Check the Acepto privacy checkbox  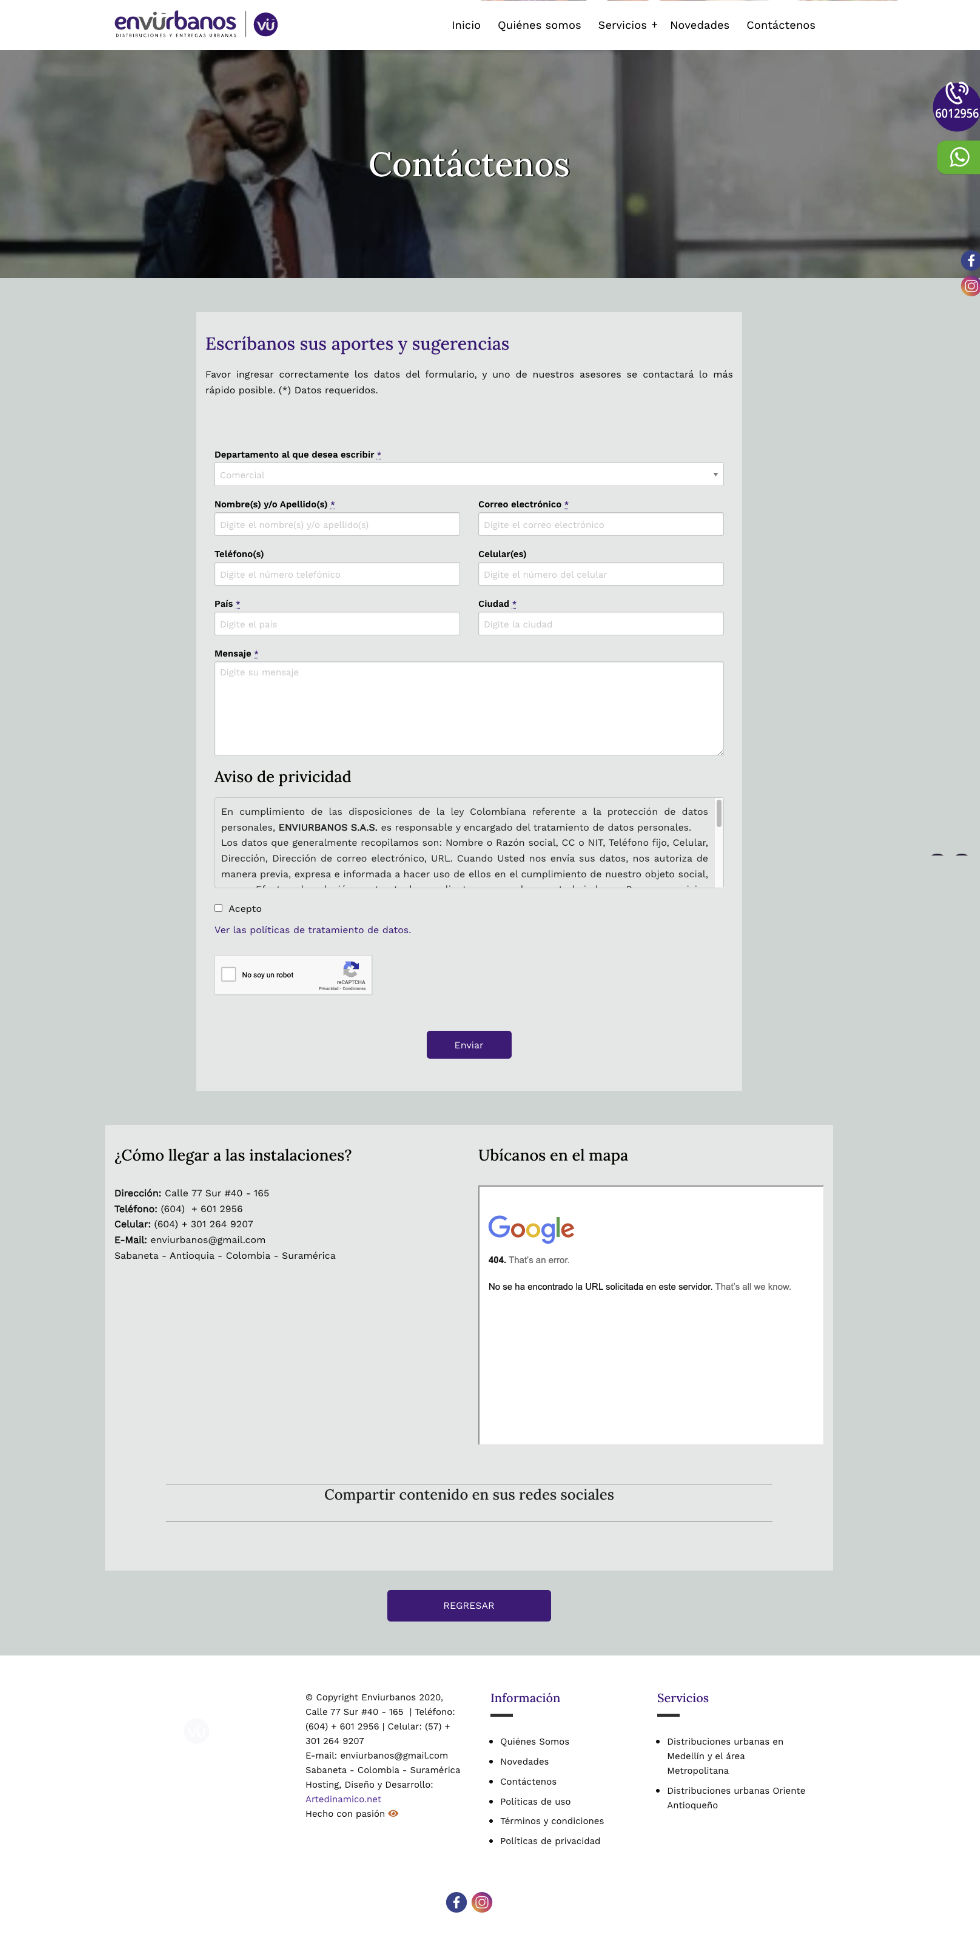click(x=219, y=908)
